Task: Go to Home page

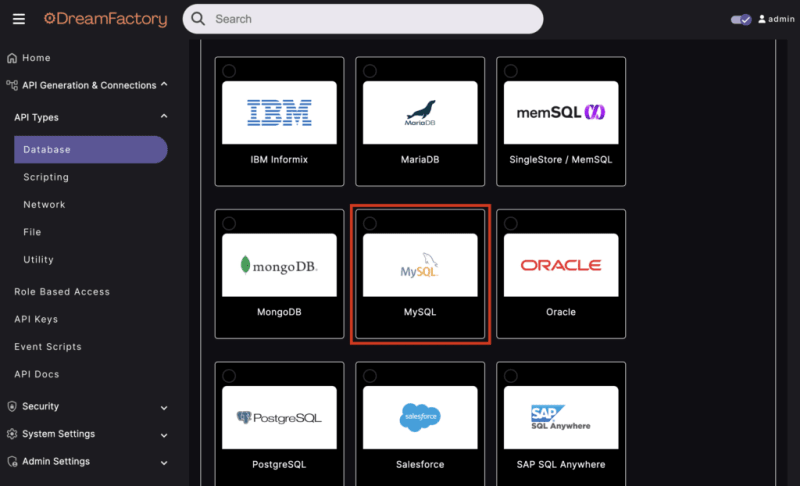Action: pos(36,58)
